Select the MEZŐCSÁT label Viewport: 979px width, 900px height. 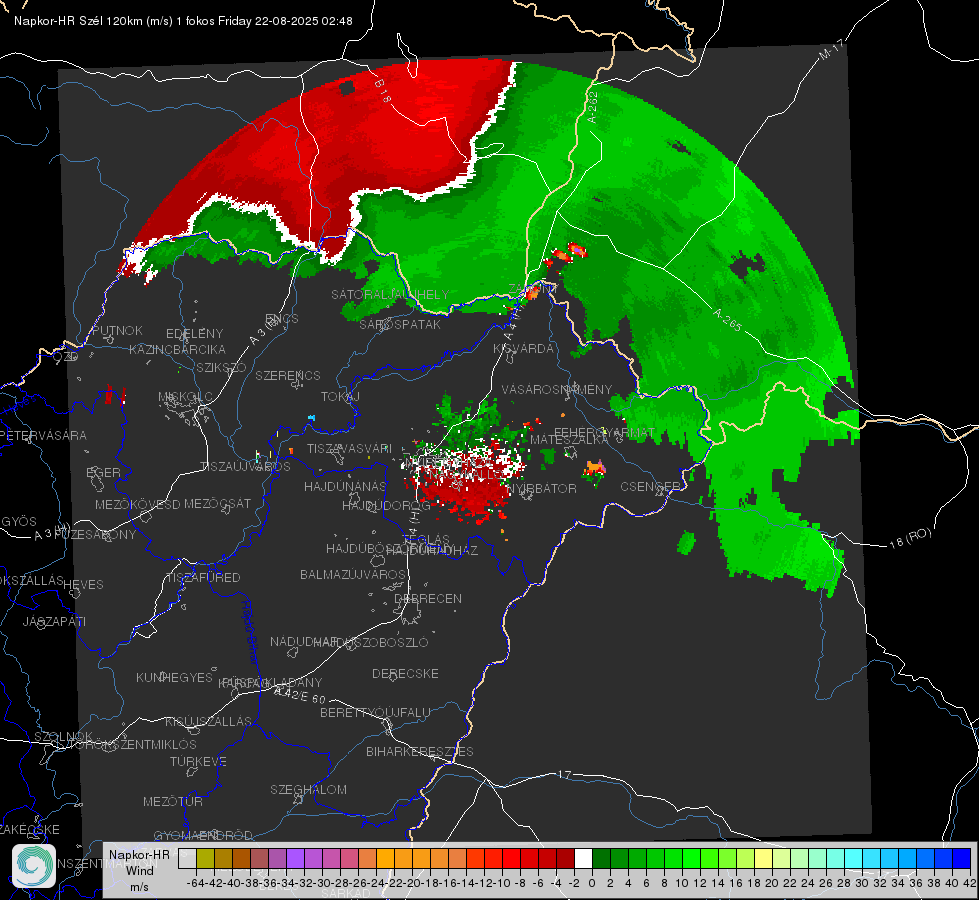click(x=217, y=503)
